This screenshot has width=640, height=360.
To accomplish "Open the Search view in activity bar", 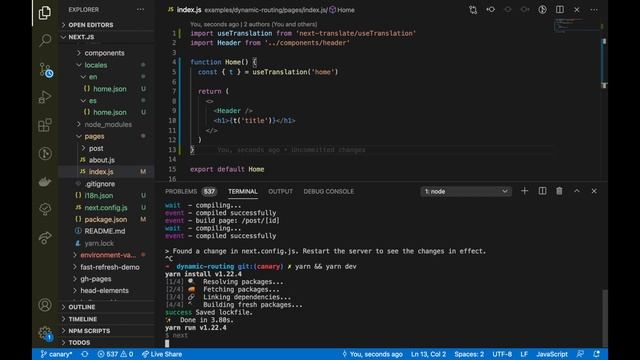I will 45,40.
